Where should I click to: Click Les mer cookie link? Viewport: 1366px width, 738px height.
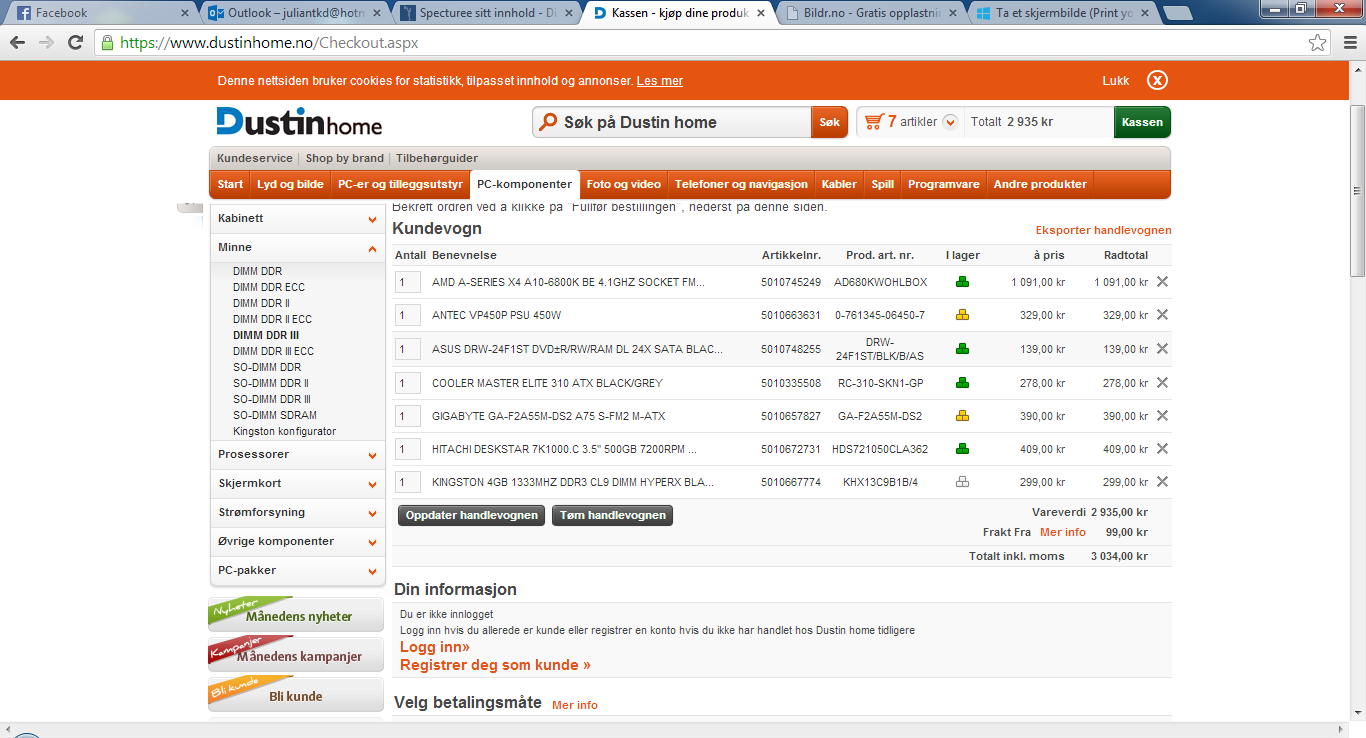(x=660, y=81)
